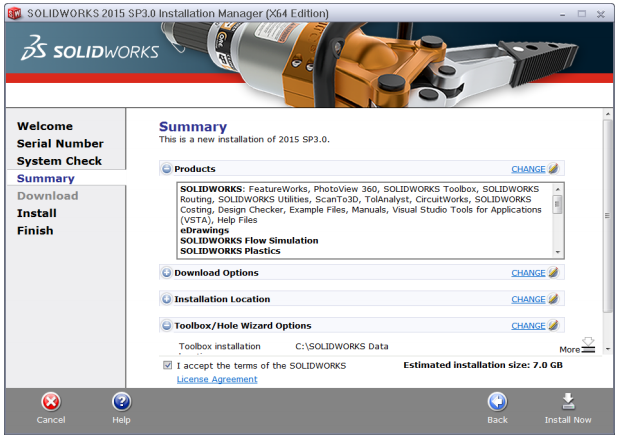Viewport: 620px width, 439px height.
Task: Select the Welcome step in the sidebar
Action: click(45, 126)
